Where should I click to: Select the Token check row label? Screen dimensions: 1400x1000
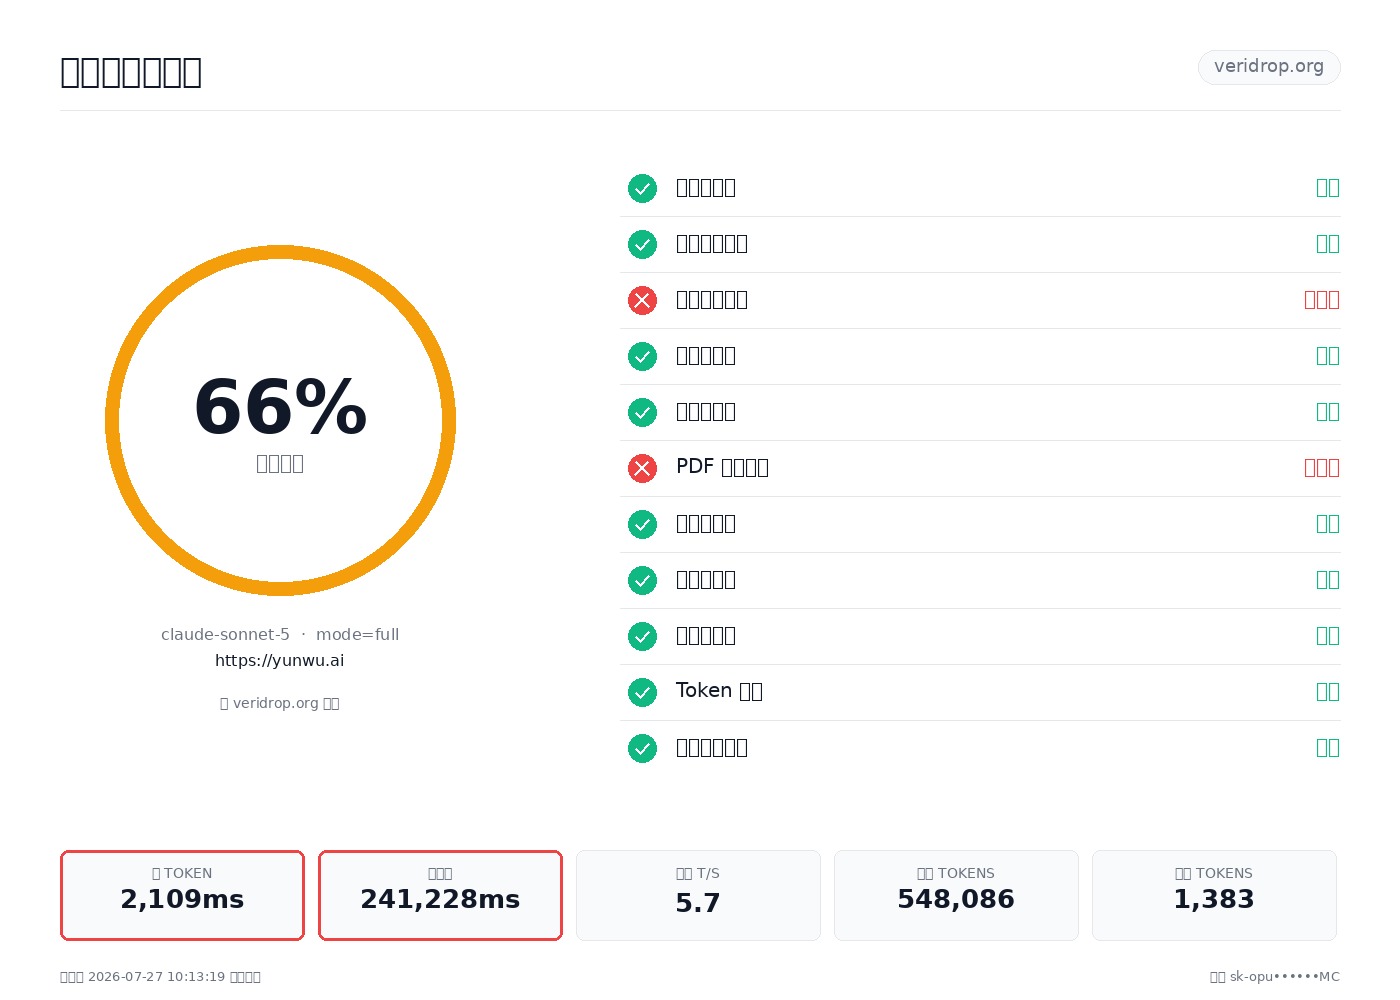[719, 691]
